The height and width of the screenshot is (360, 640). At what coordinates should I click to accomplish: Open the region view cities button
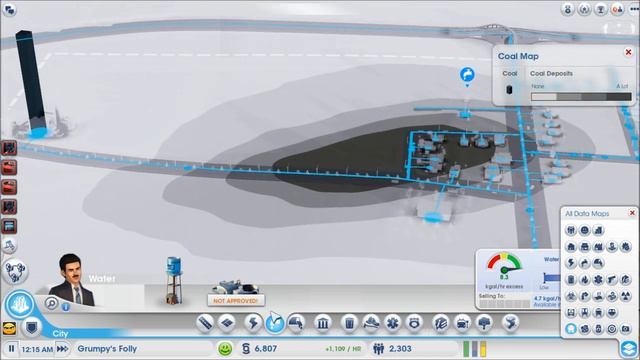(15, 271)
